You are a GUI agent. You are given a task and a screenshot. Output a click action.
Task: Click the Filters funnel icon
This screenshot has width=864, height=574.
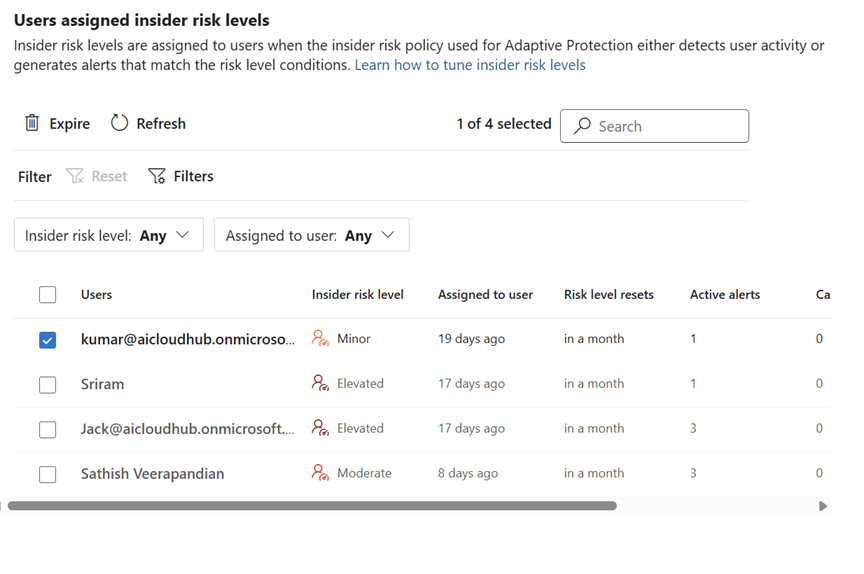pyautogui.click(x=157, y=176)
